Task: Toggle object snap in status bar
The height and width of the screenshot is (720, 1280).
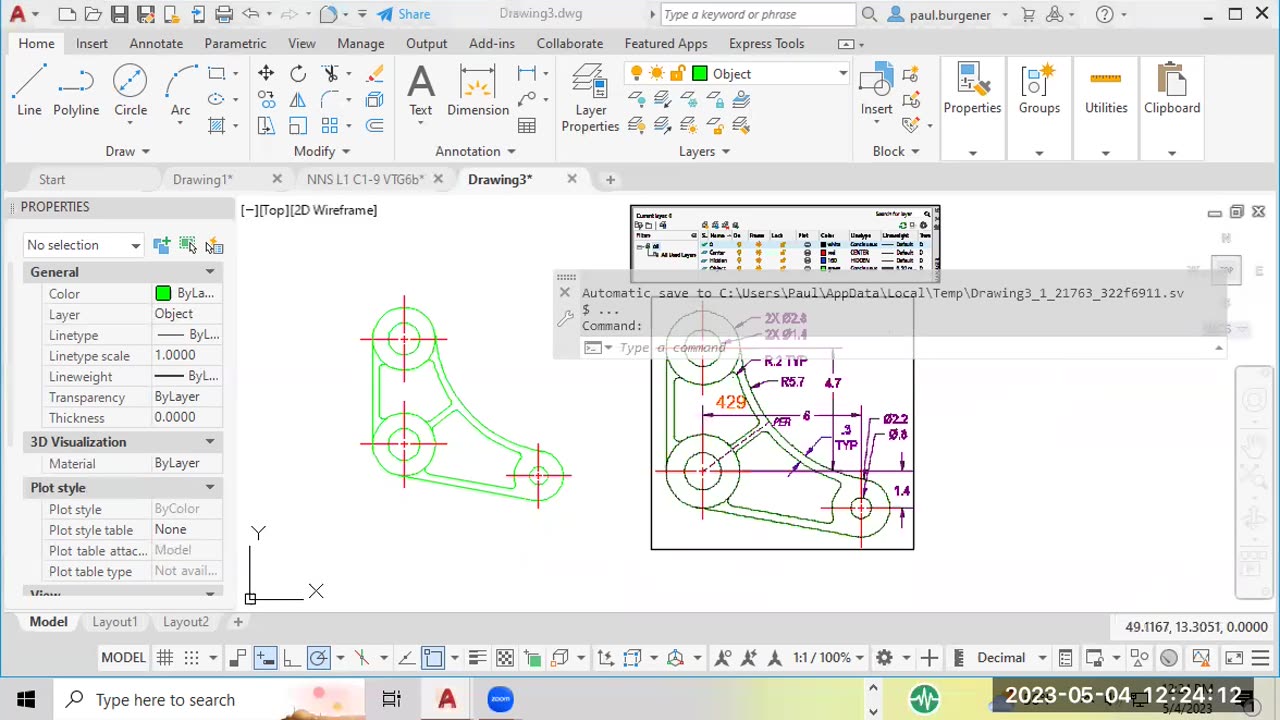Action: tap(433, 657)
